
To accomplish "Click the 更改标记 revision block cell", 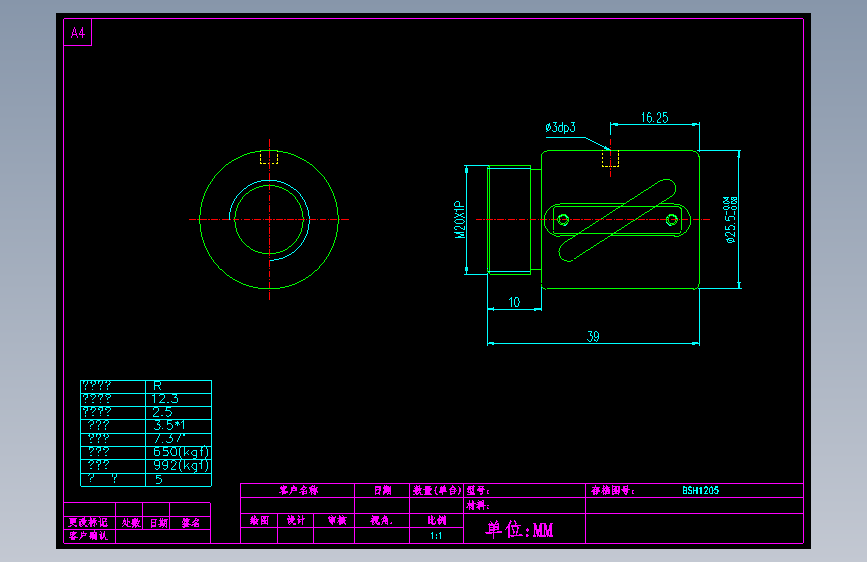I will 88,523.
